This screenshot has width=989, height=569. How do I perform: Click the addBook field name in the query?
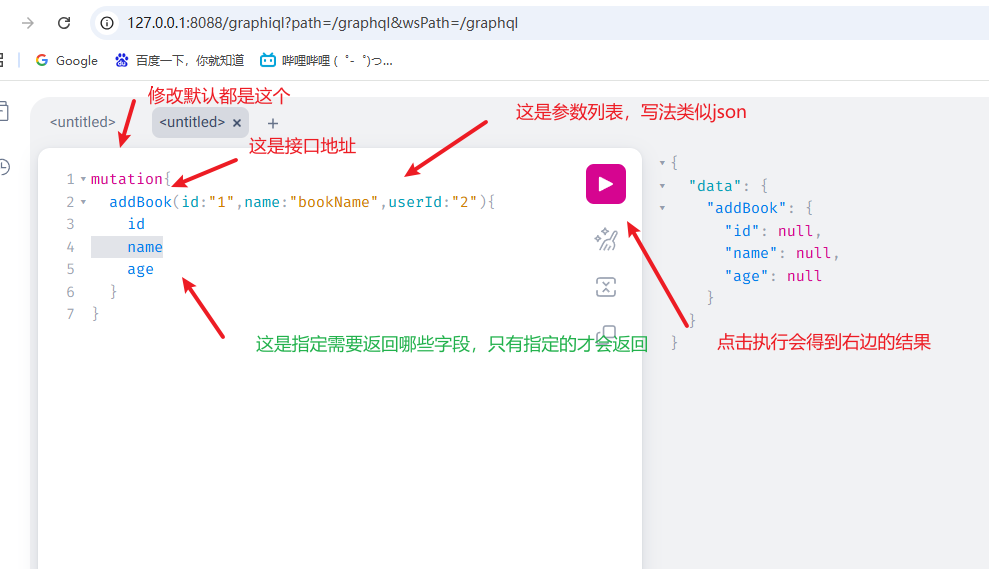click(141, 202)
